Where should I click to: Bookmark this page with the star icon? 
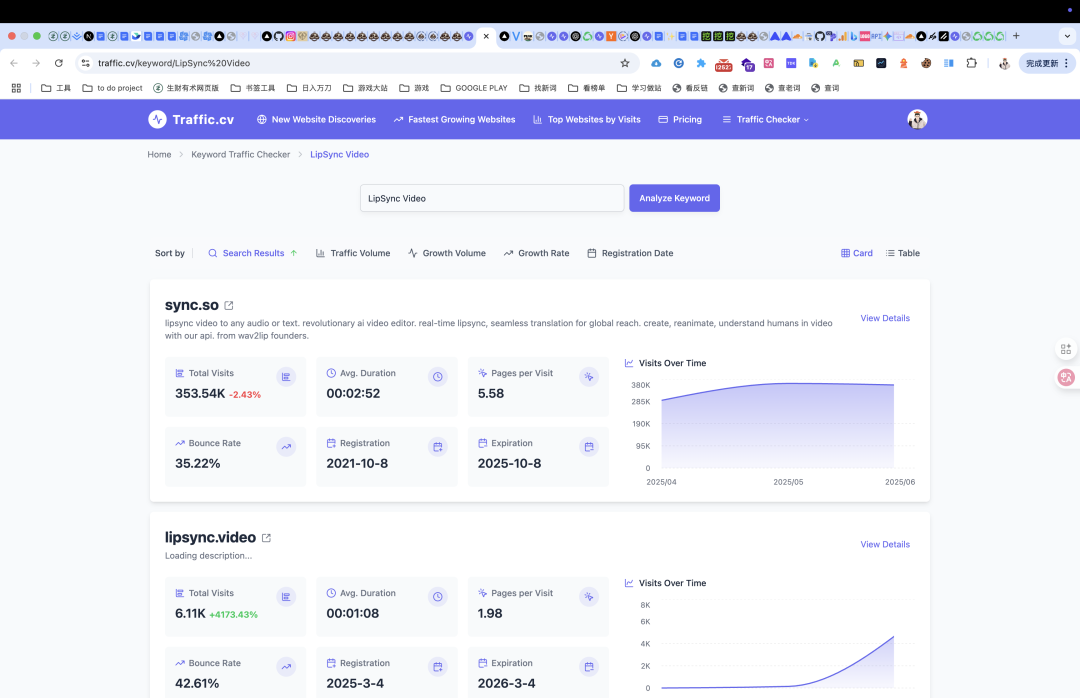625,63
